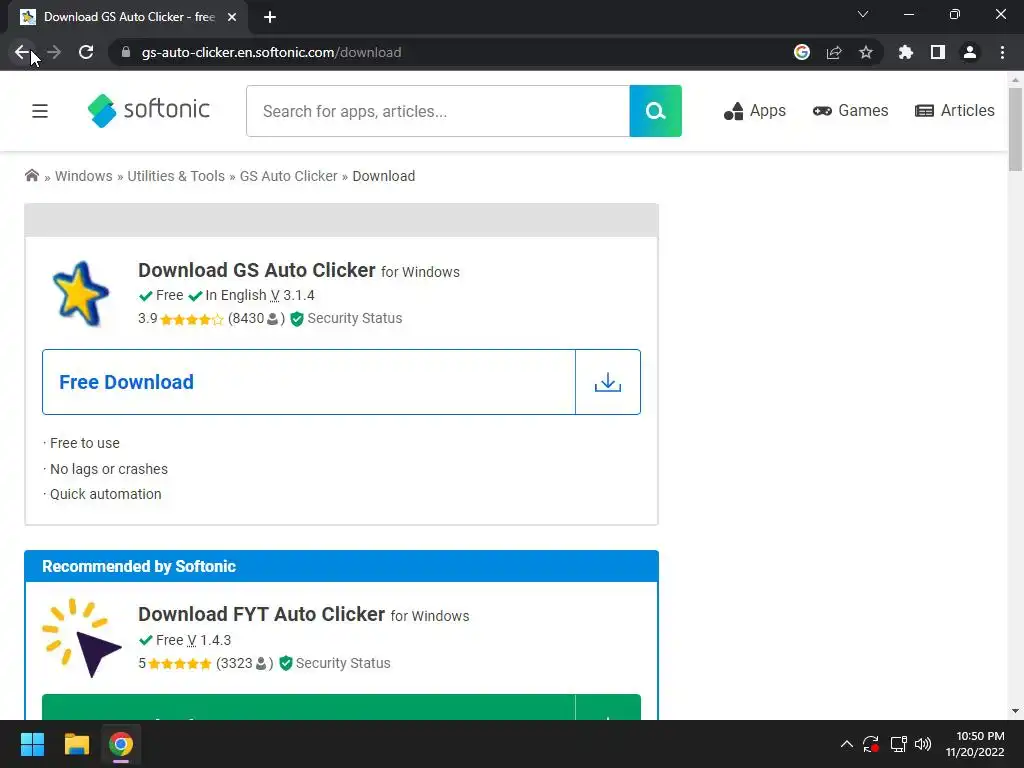This screenshot has height=768, width=1024.
Task: Open the Games menu item
Action: click(x=850, y=111)
